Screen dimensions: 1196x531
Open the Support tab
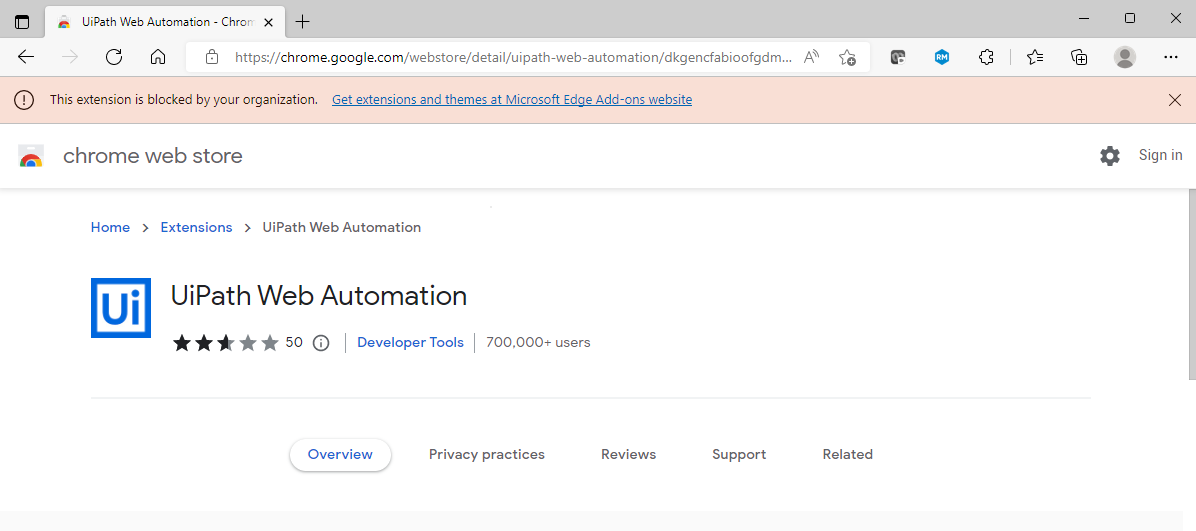(x=739, y=454)
